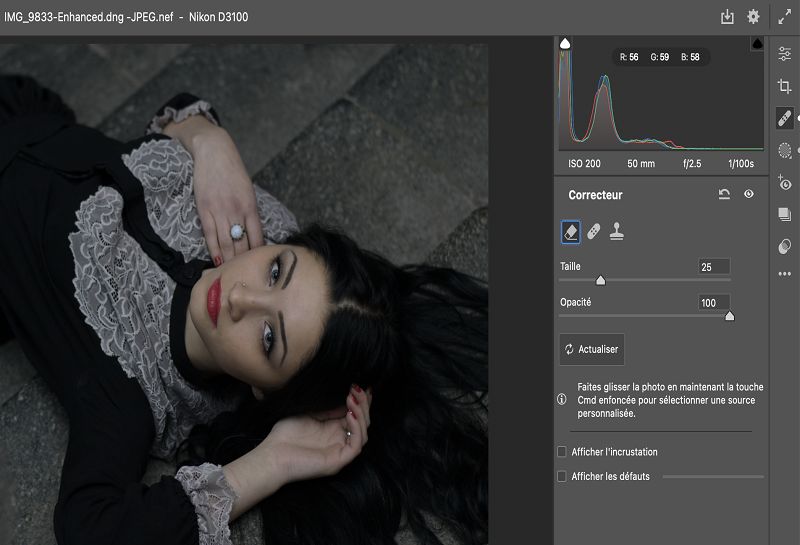The height and width of the screenshot is (545, 800).
Task: Click the Taille value field
Action: click(x=714, y=267)
